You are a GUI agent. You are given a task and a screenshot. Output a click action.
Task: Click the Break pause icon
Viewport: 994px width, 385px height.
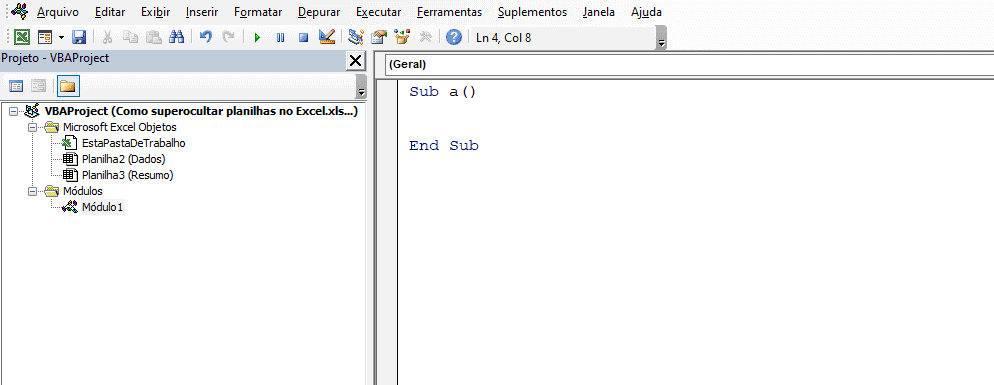pos(280,37)
